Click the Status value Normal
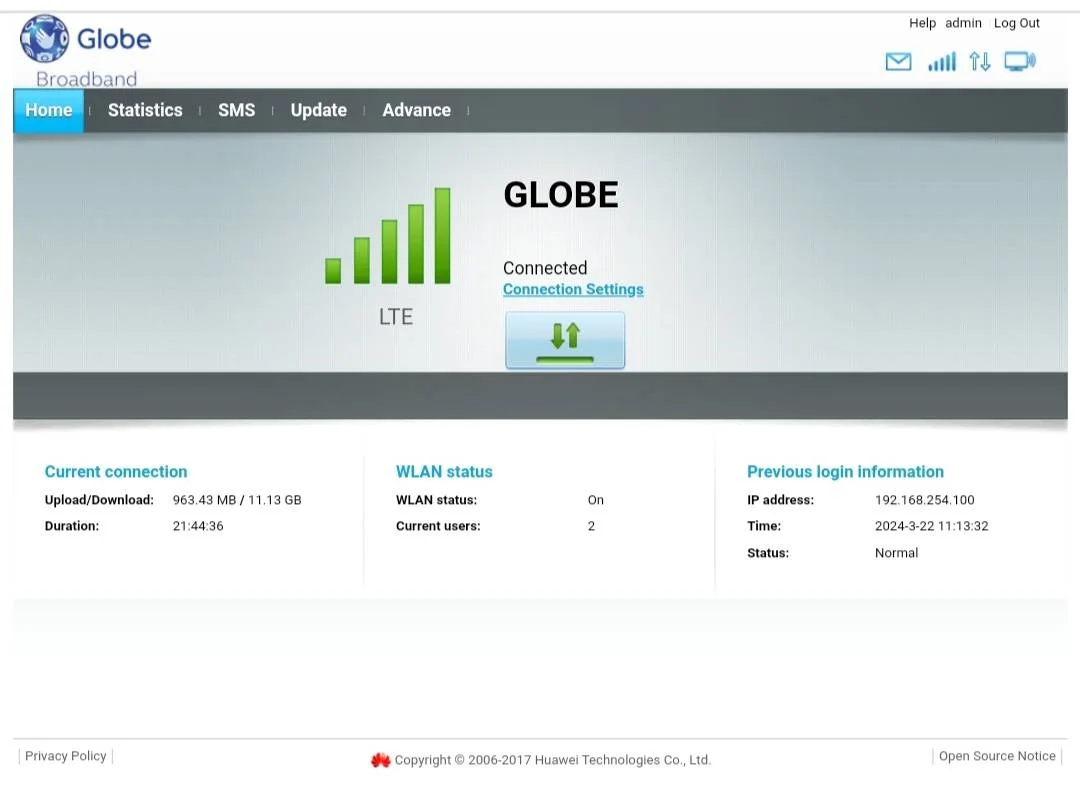 tap(896, 553)
